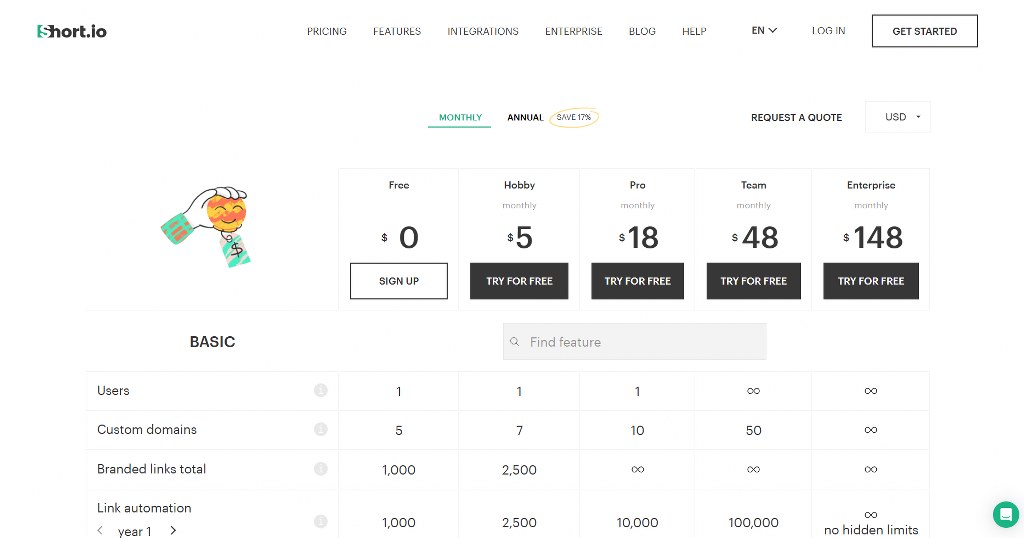1024x538 pixels.
Task: Click the Short.io logo
Action: pos(72,31)
